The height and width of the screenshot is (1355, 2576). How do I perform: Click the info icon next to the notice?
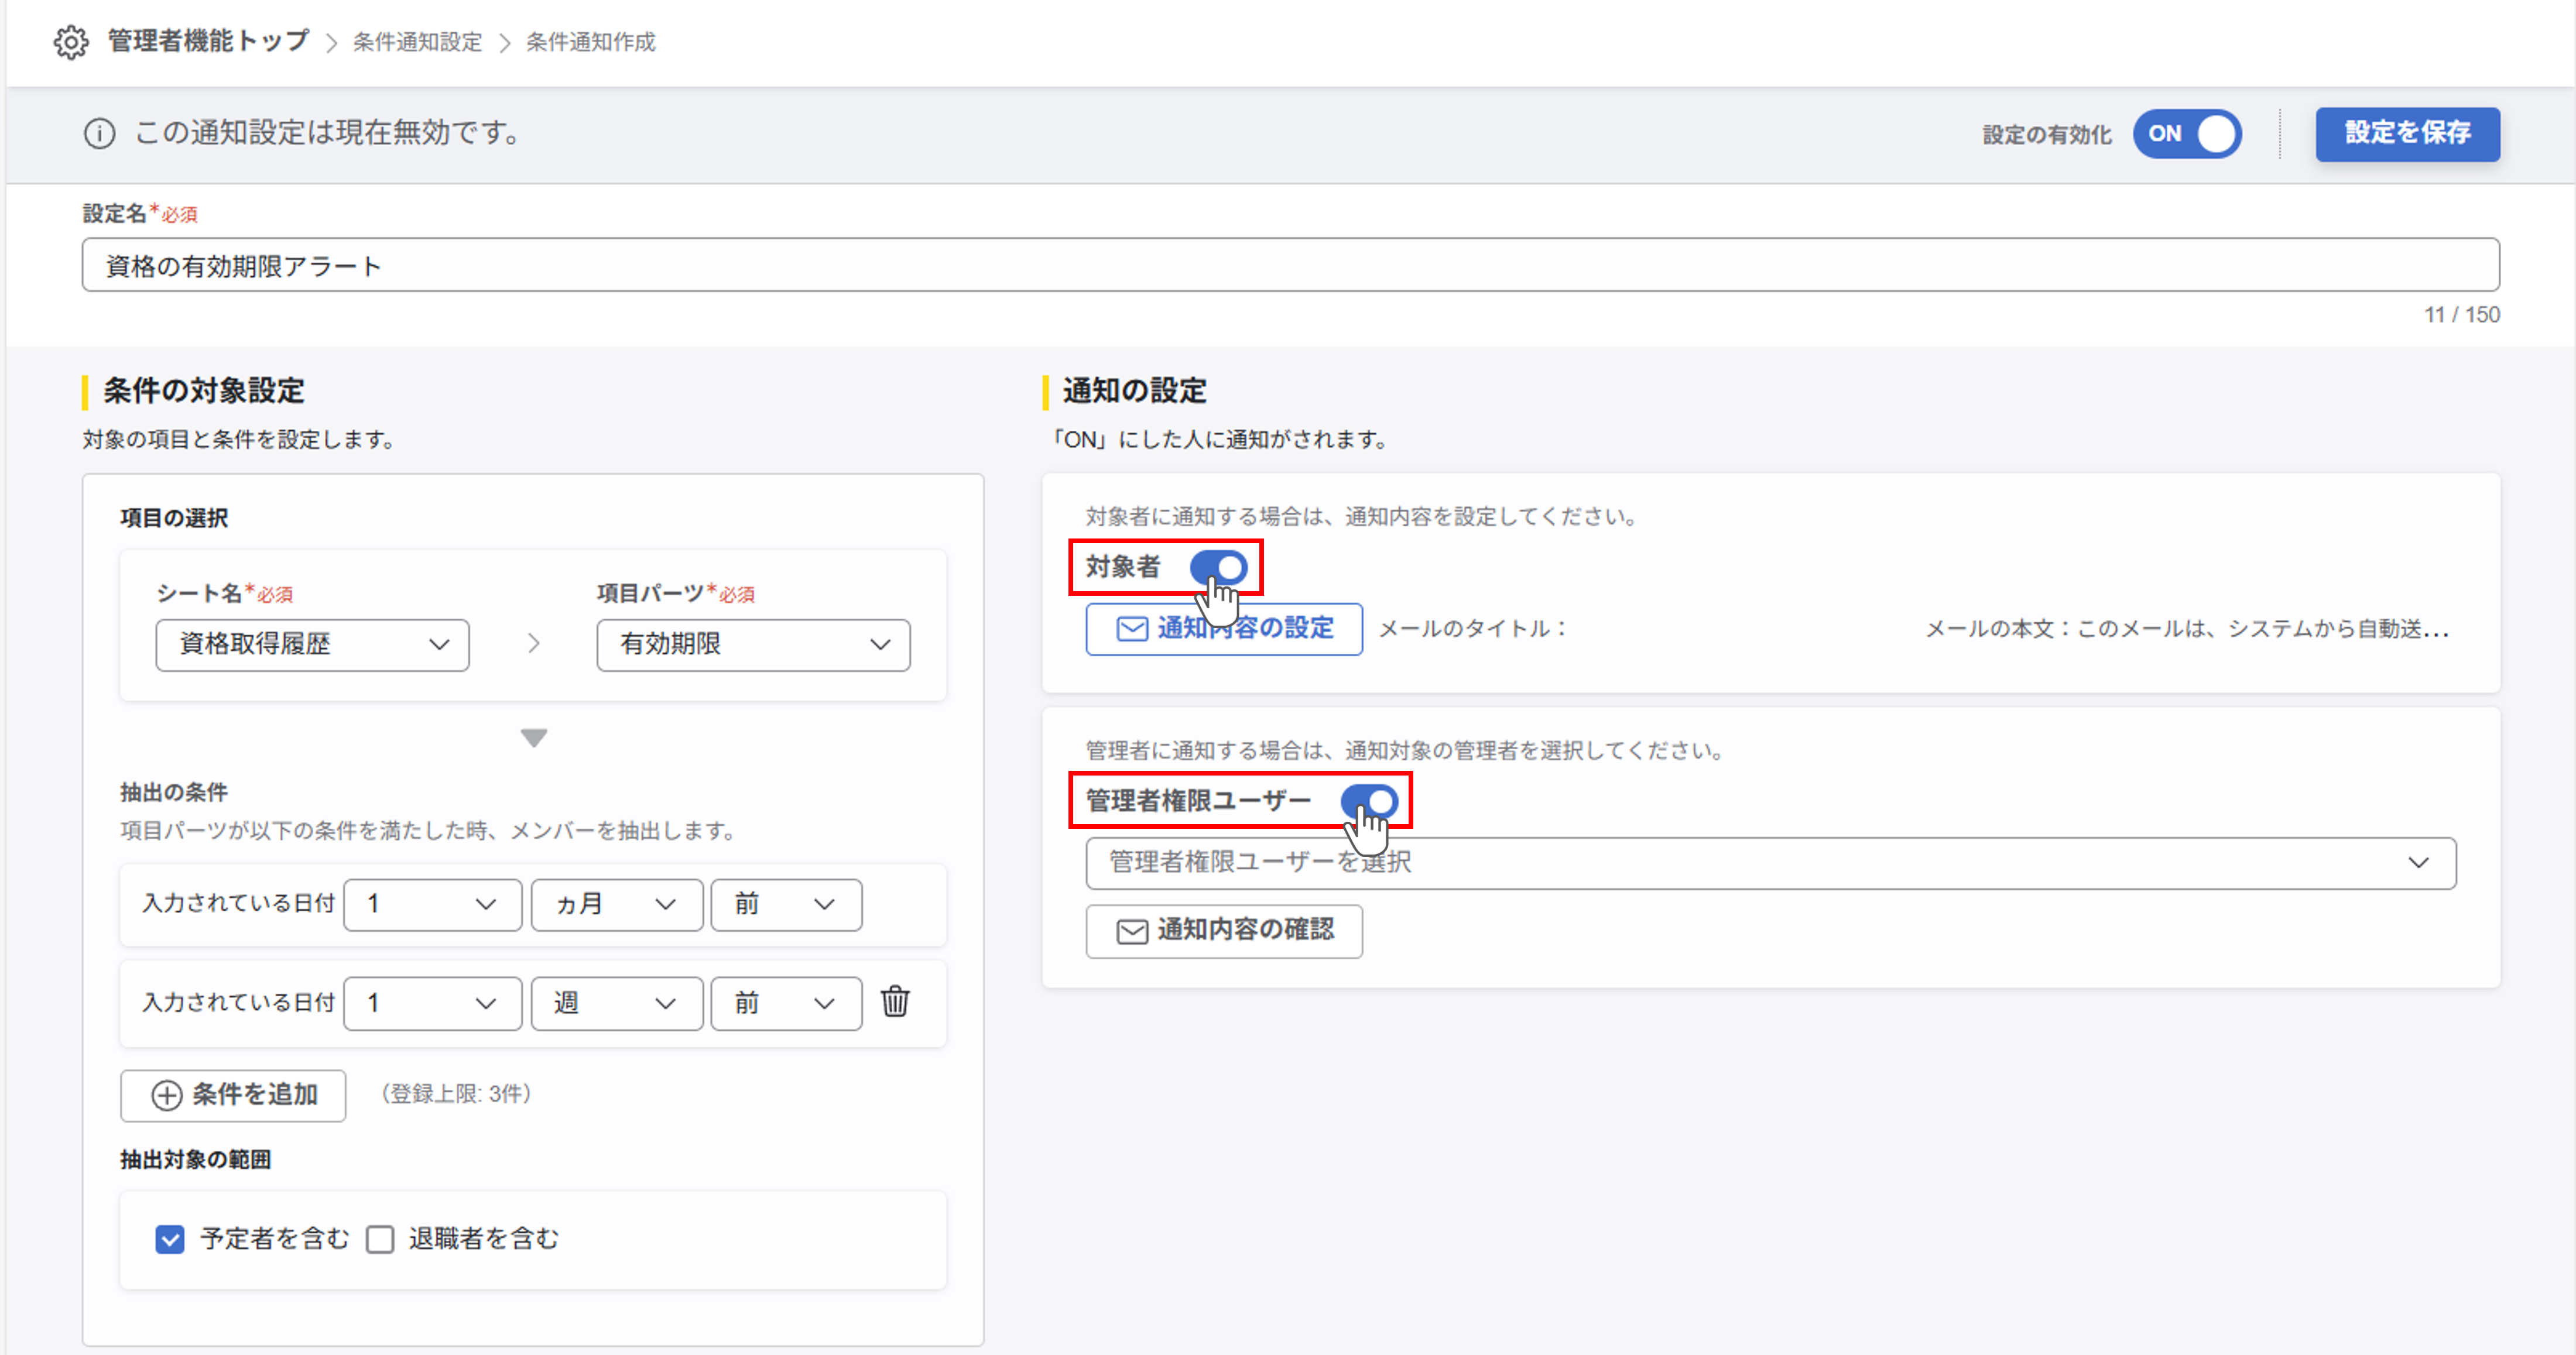(99, 133)
